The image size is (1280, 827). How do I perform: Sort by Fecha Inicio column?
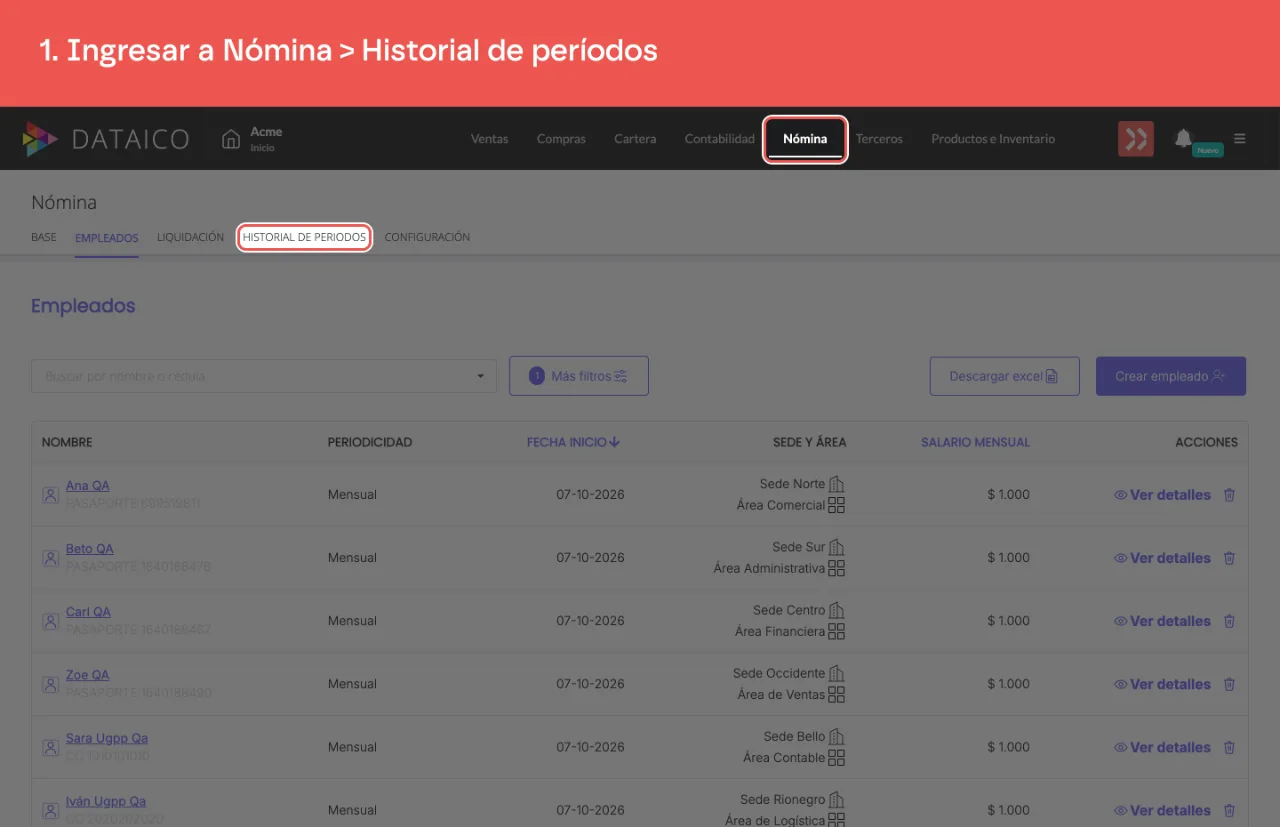click(x=573, y=442)
